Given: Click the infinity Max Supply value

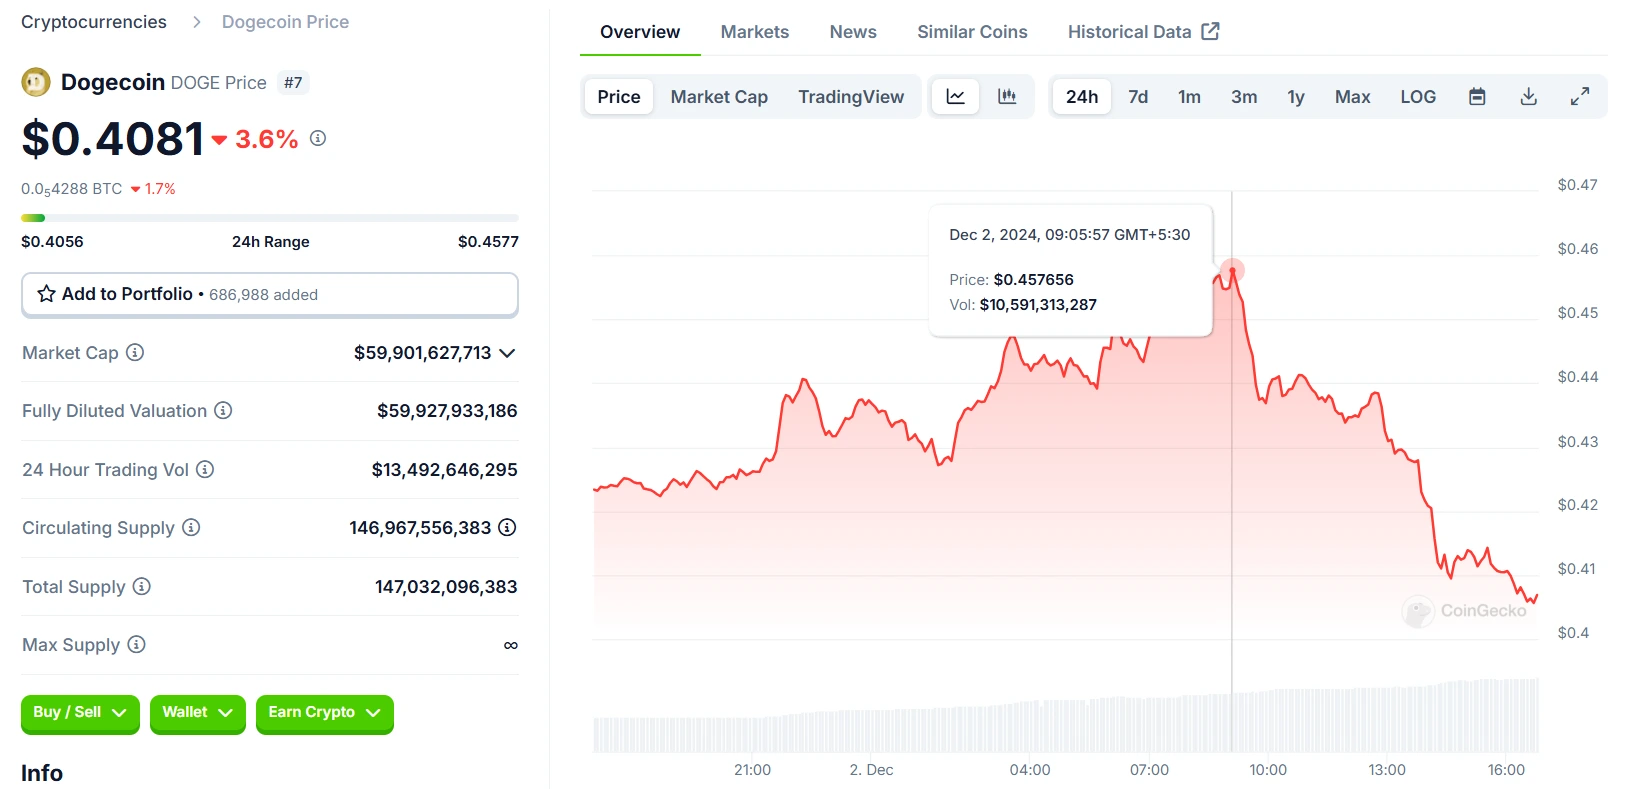Looking at the screenshot, I should (x=511, y=645).
